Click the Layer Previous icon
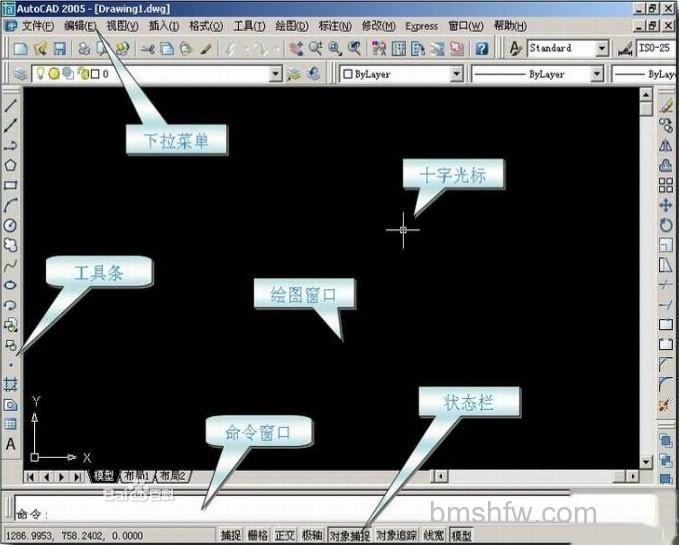This screenshot has height=545, width=679. coord(313,74)
